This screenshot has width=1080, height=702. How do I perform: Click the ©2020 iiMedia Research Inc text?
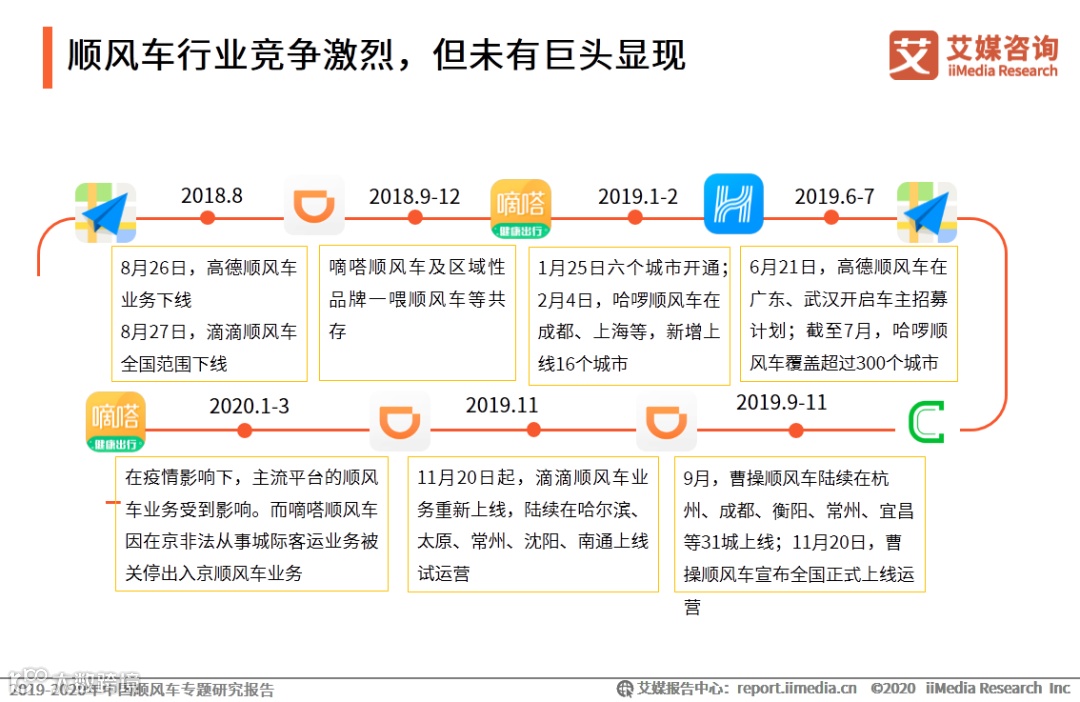tap(970, 688)
